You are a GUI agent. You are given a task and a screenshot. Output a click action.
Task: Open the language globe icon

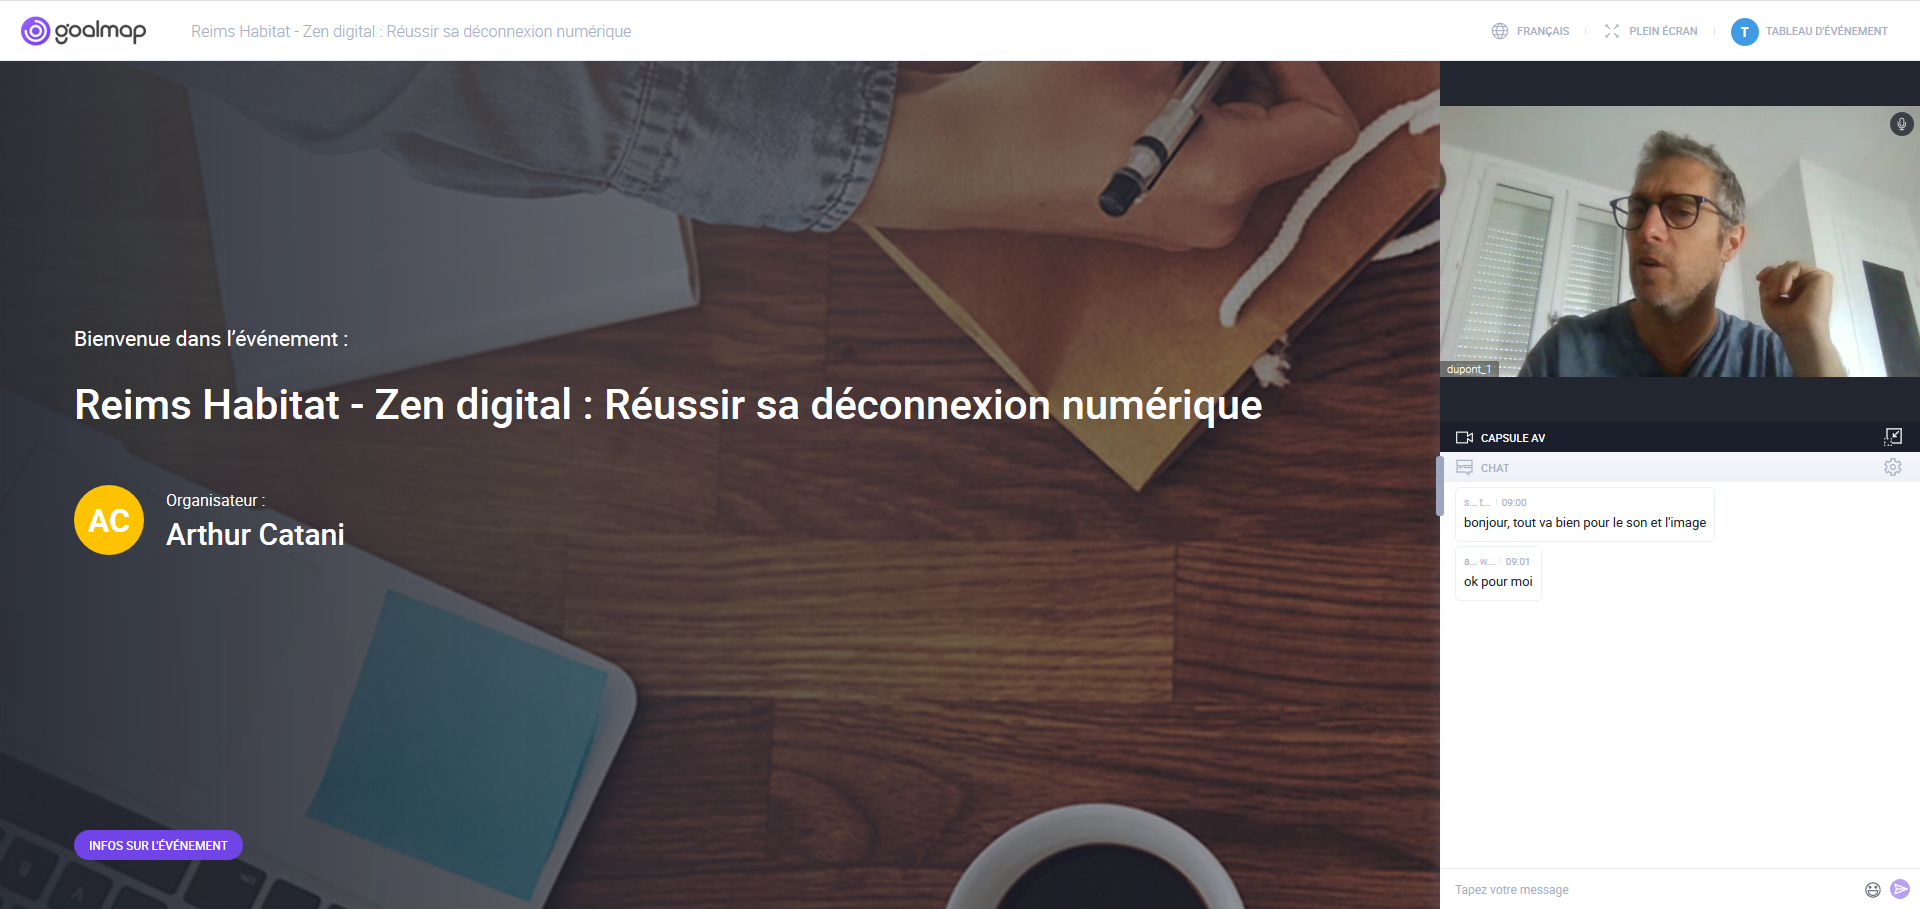tap(1499, 31)
